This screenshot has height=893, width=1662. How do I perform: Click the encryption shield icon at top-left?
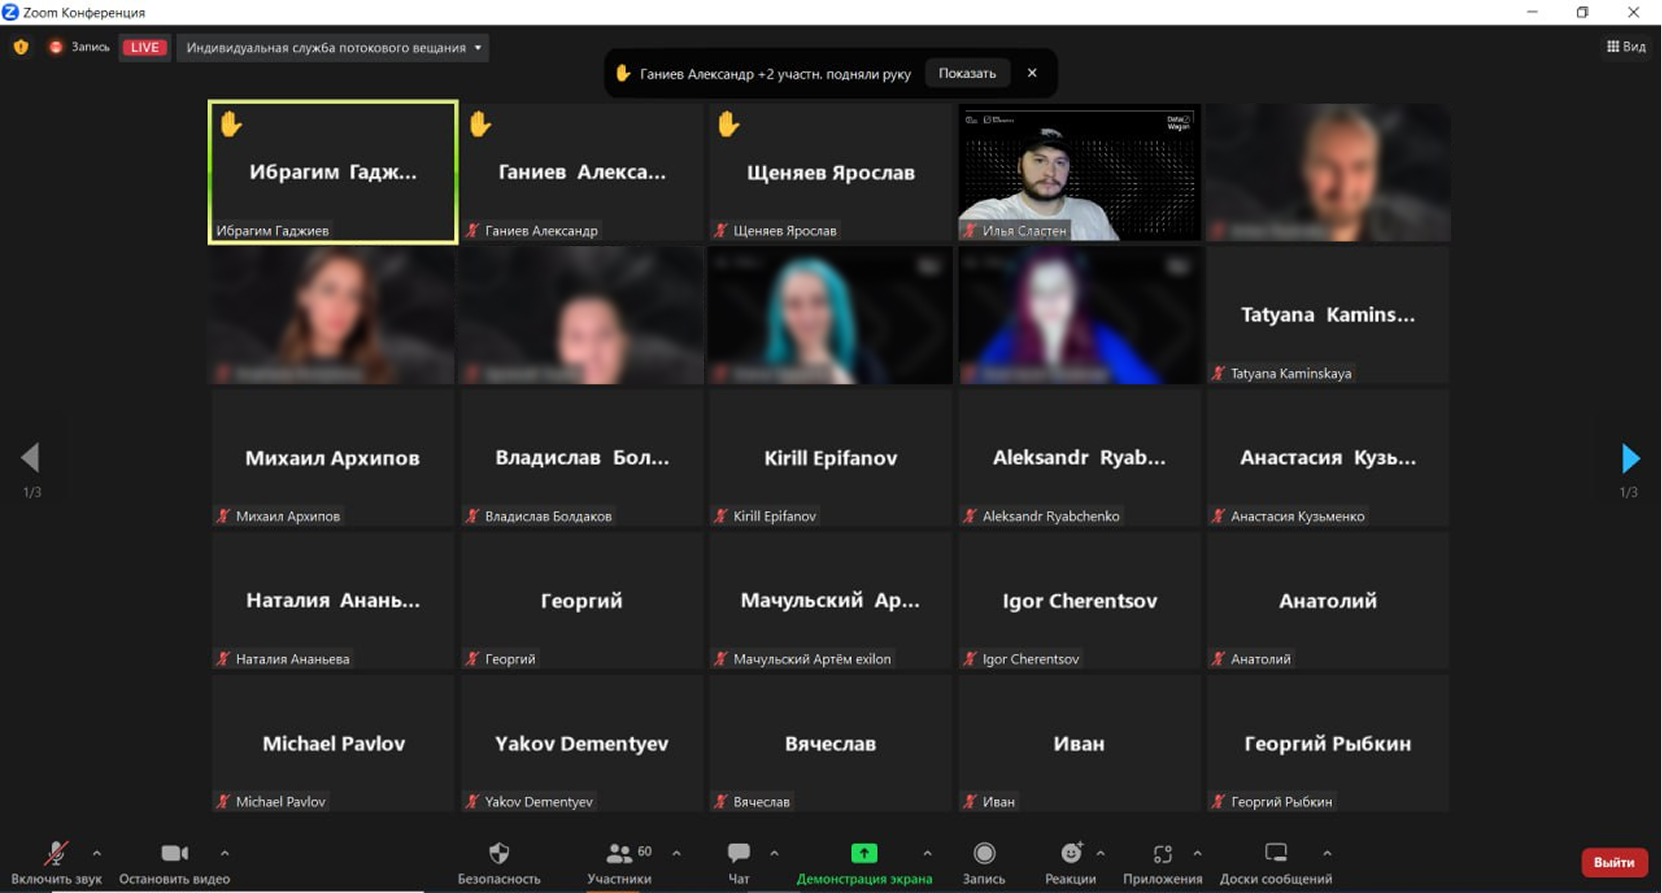click(x=21, y=47)
